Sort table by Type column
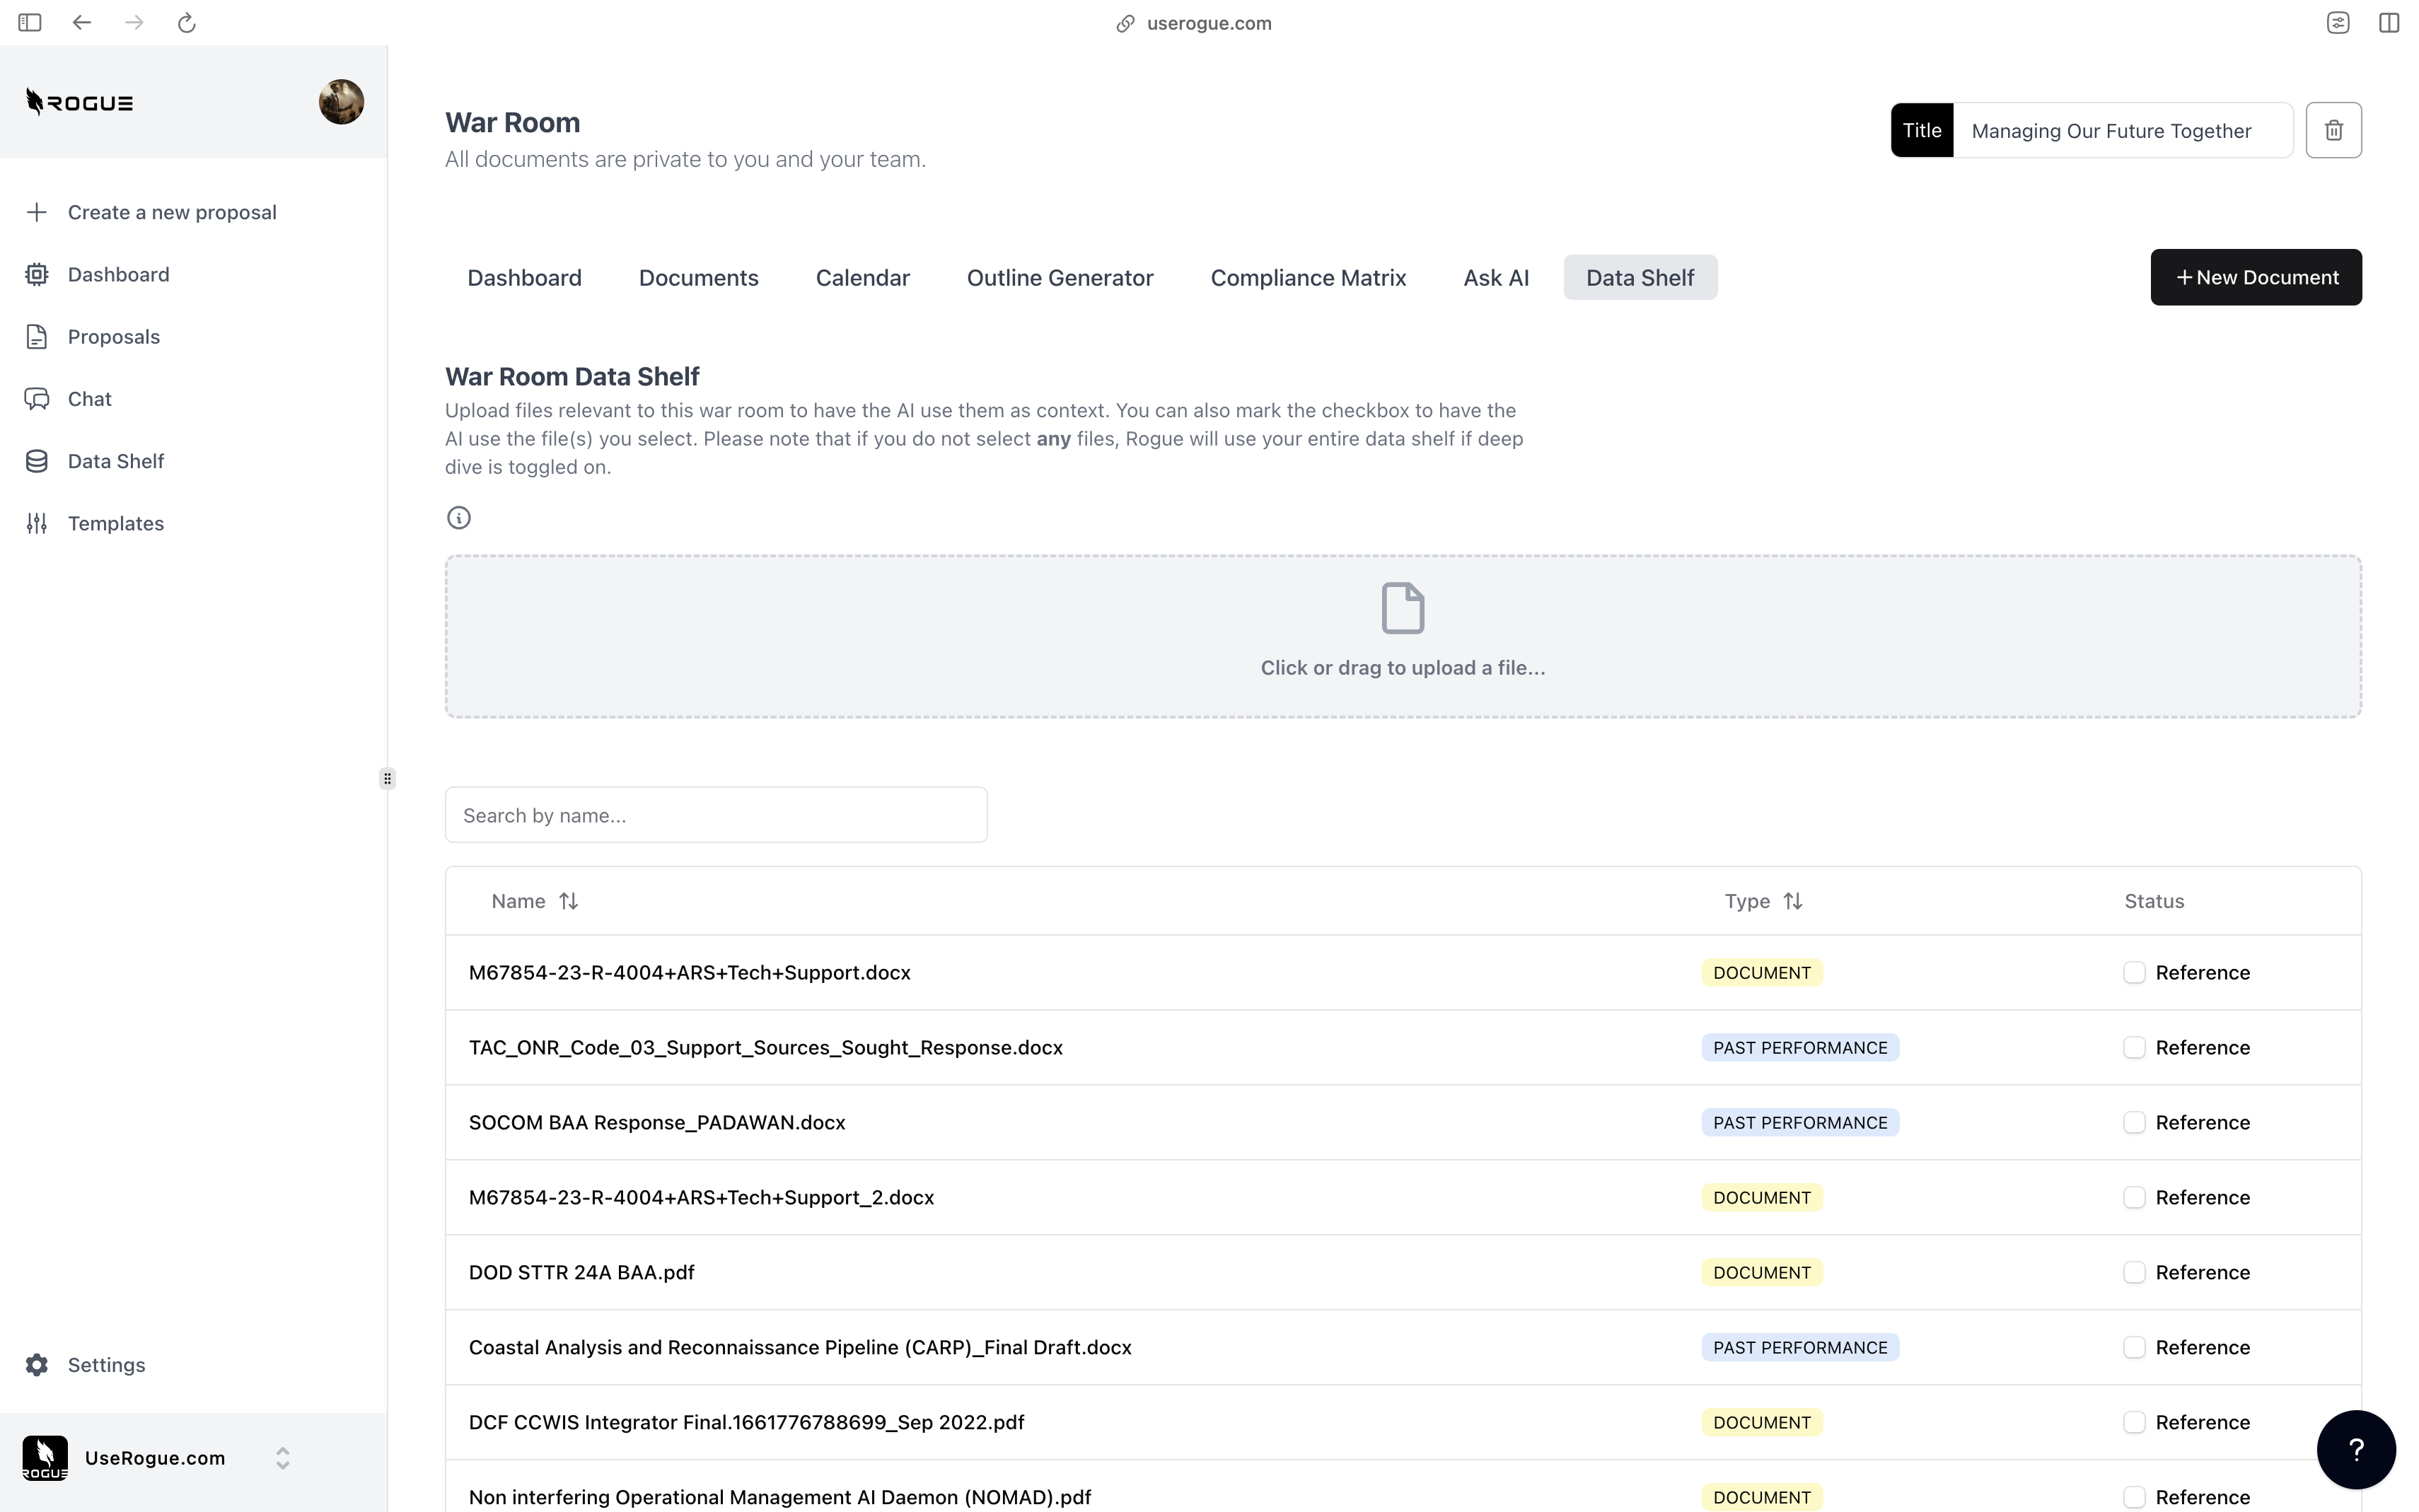Viewport: 2419px width, 1512px height. pyautogui.click(x=1791, y=901)
